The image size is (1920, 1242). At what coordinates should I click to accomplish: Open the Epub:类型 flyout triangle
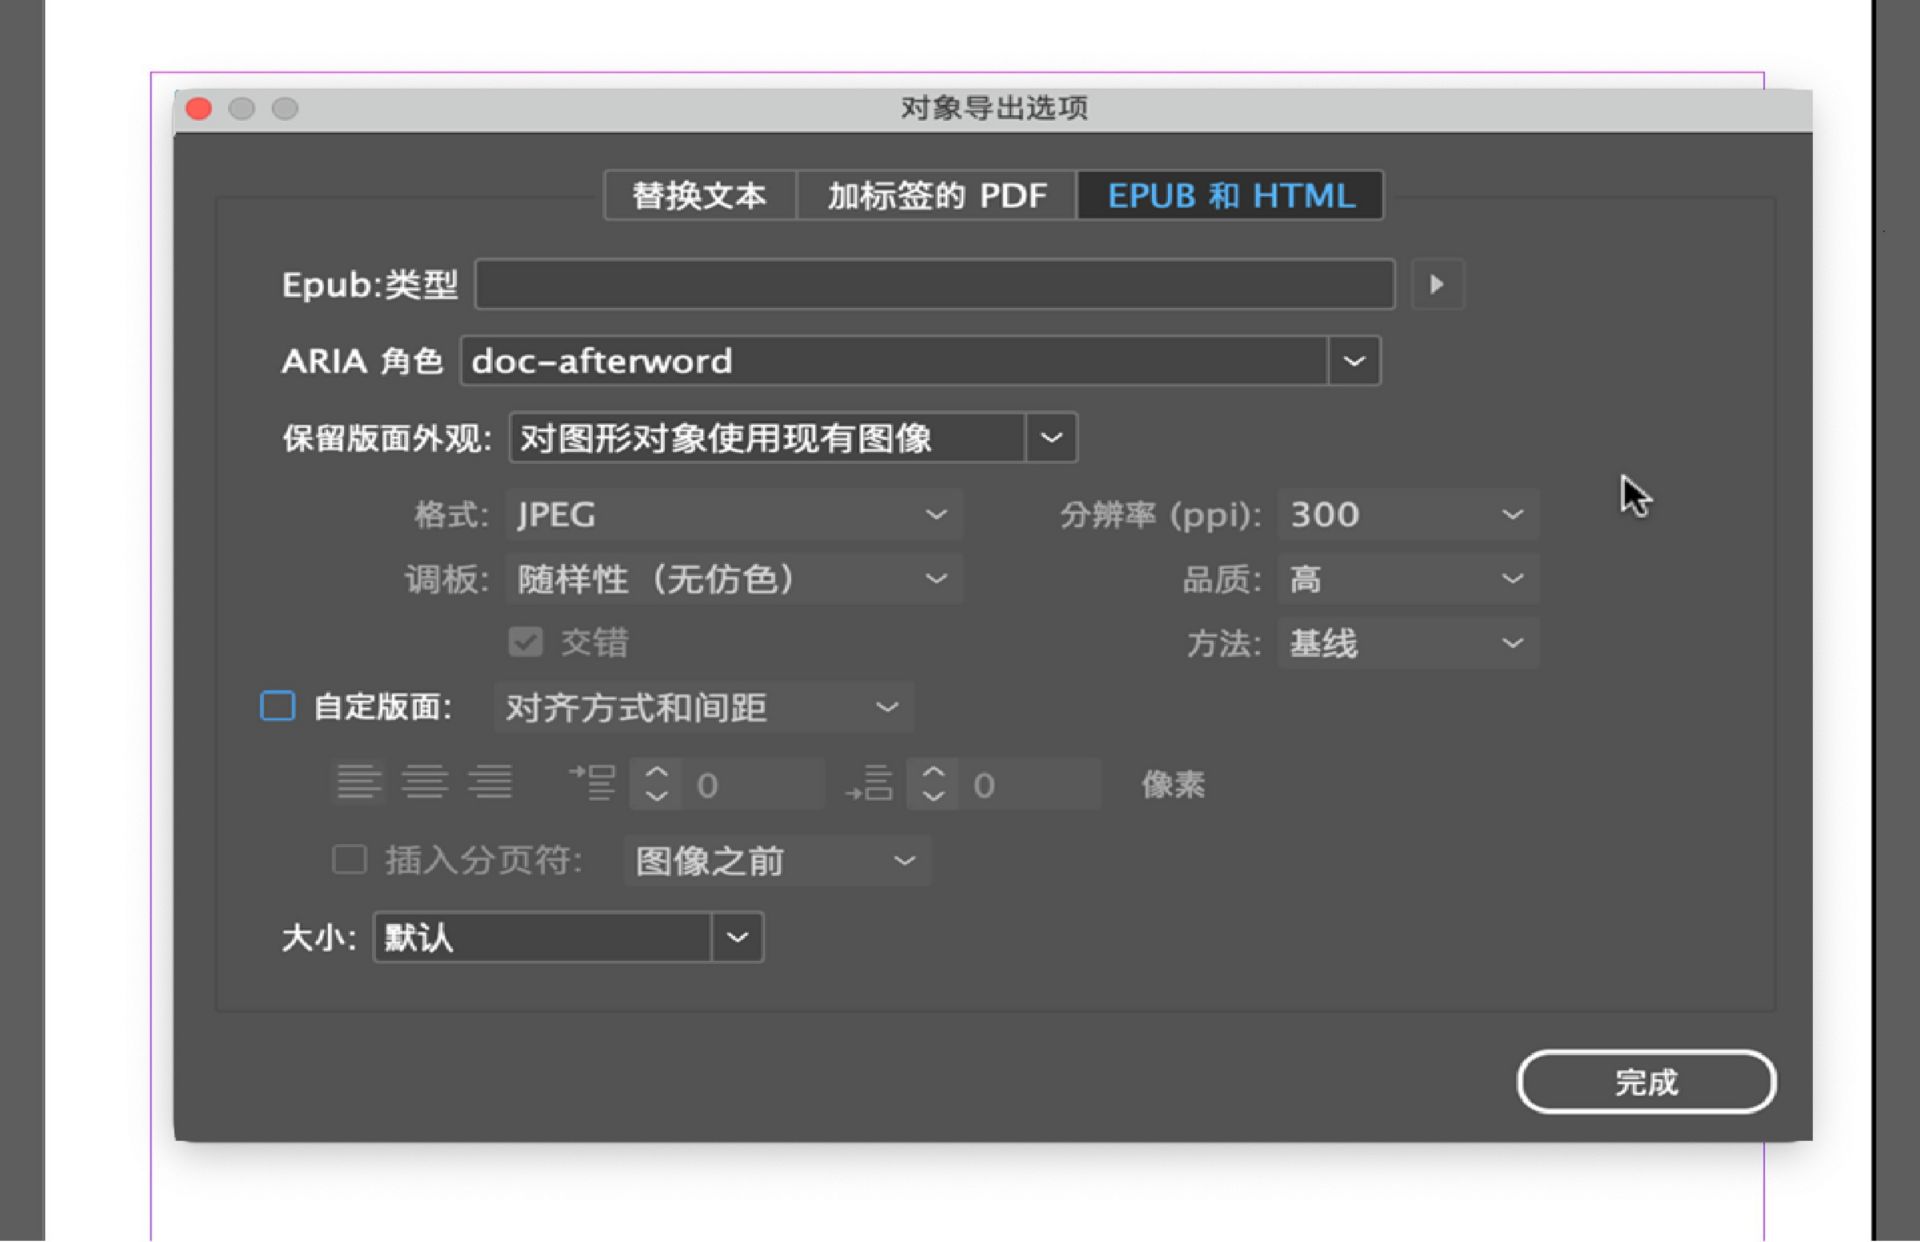point(1437,285)
